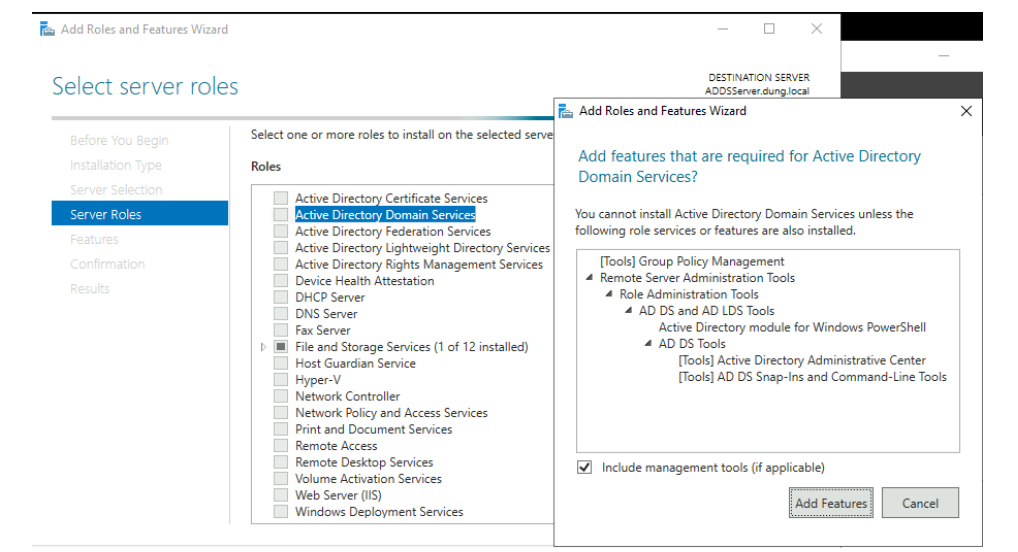This screenshot has width=1018, height=552.
Task: Minimize the main Add Roles wizard window
Action: tap(723, 29)
